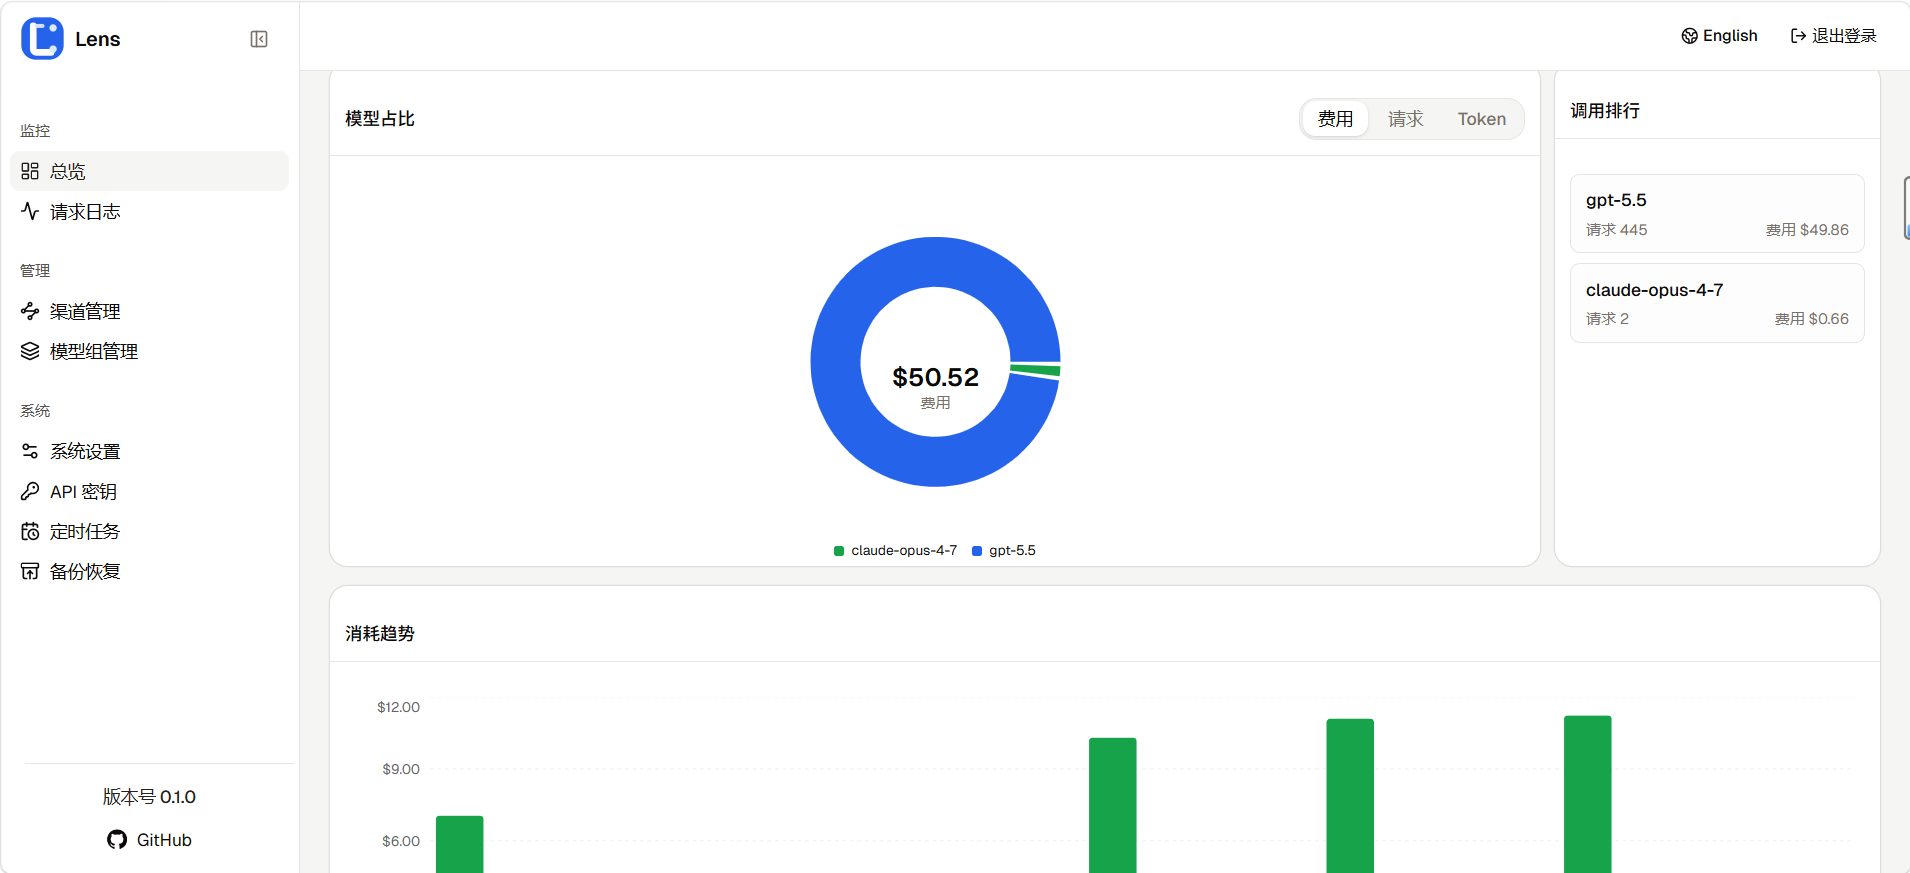Switch 模型占比 chart to Token
This screenshot has width=1910, height=873.
click(x=1481, y=119)
